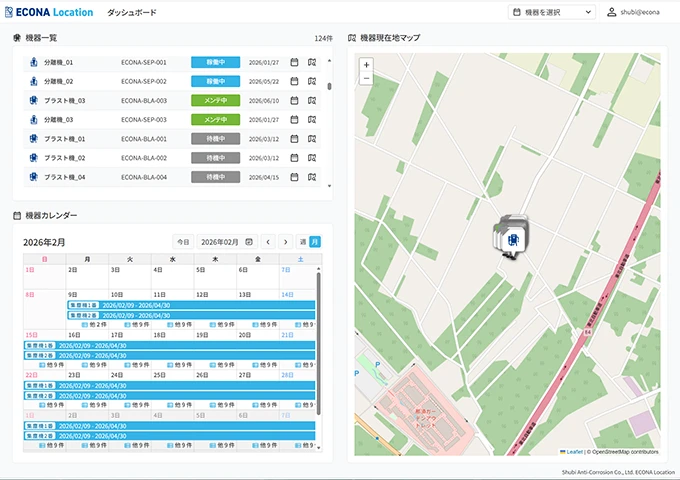Open map icon for 分離機_01 row

click(x=312, y=62)
